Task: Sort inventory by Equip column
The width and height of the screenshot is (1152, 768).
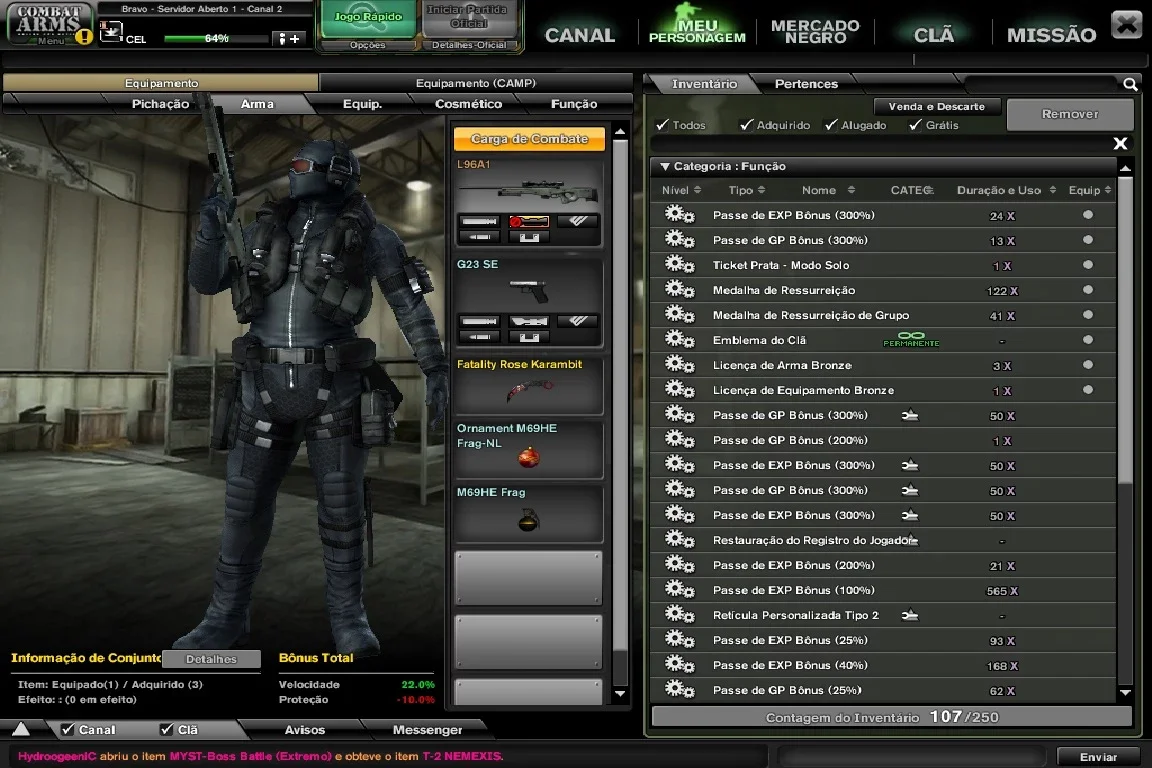Action: click(1090, 190)
